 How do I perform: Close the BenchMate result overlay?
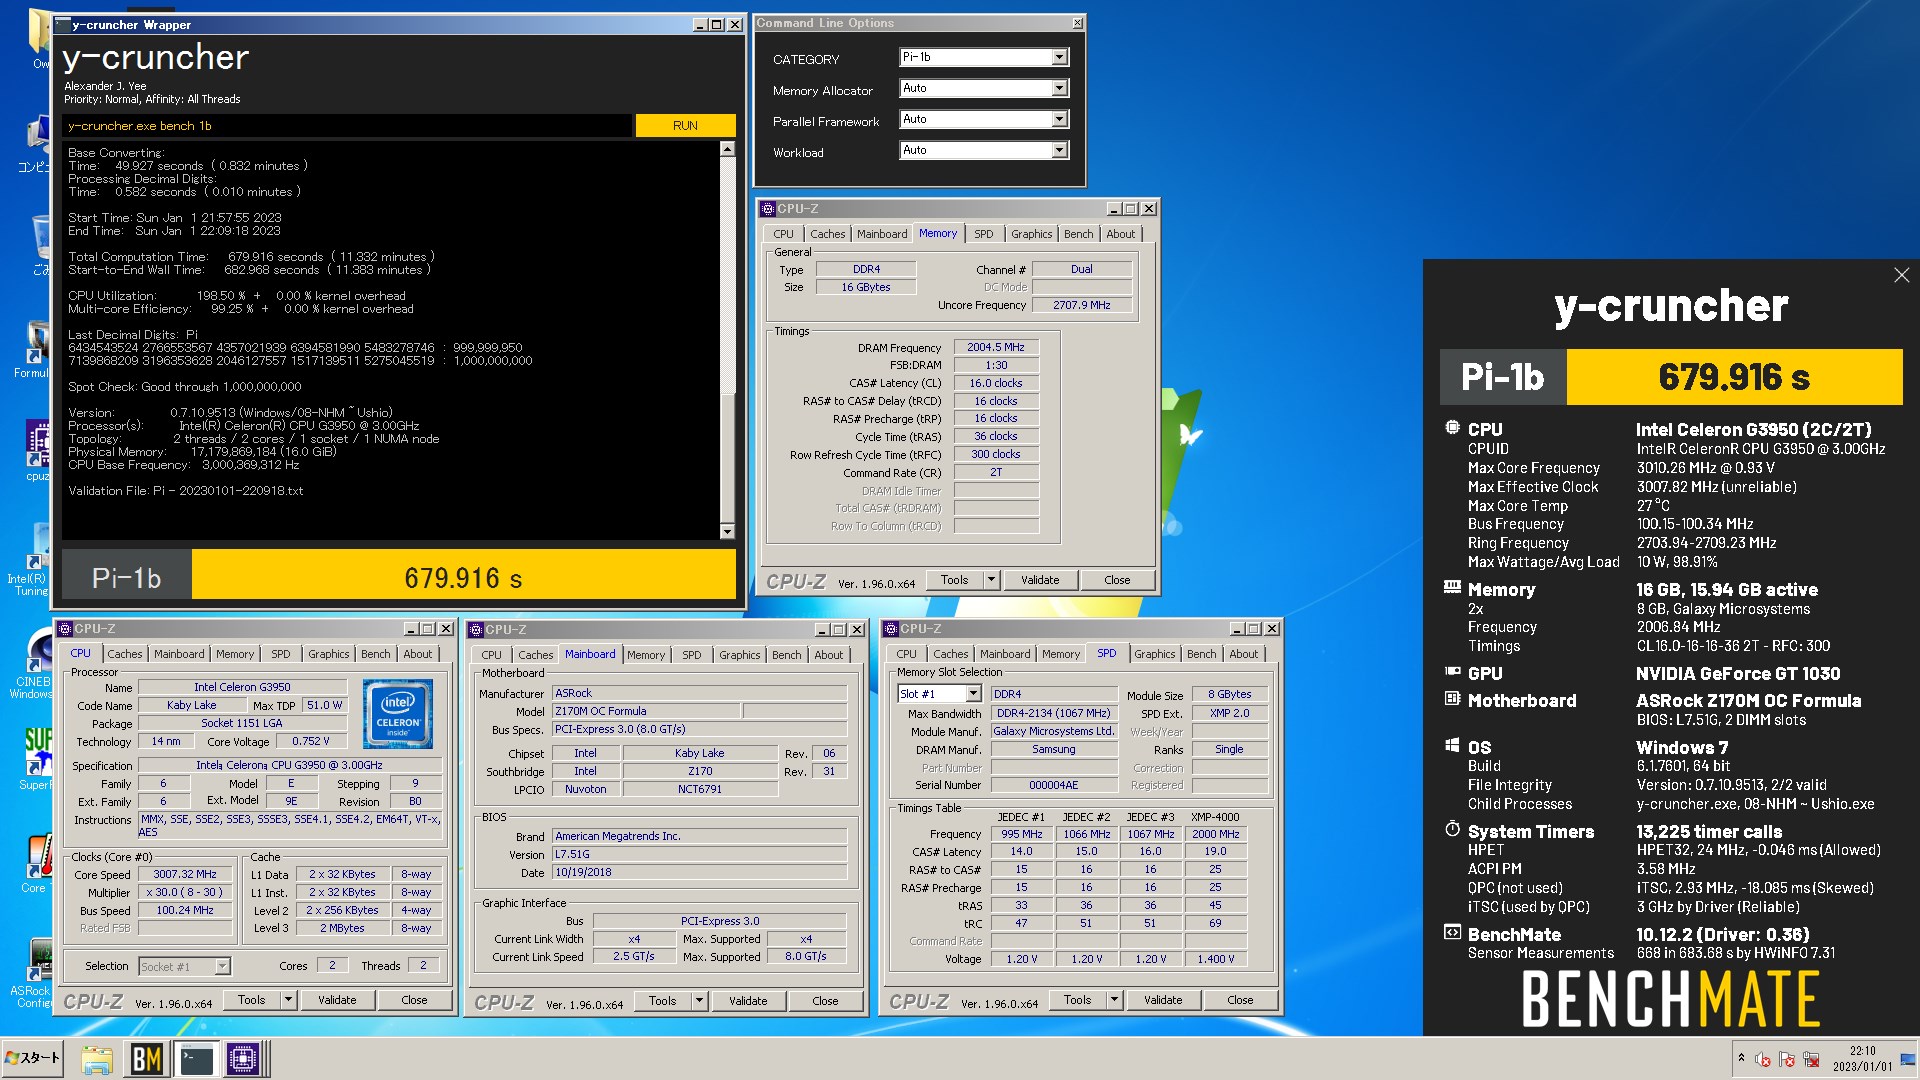[1901, 275]
